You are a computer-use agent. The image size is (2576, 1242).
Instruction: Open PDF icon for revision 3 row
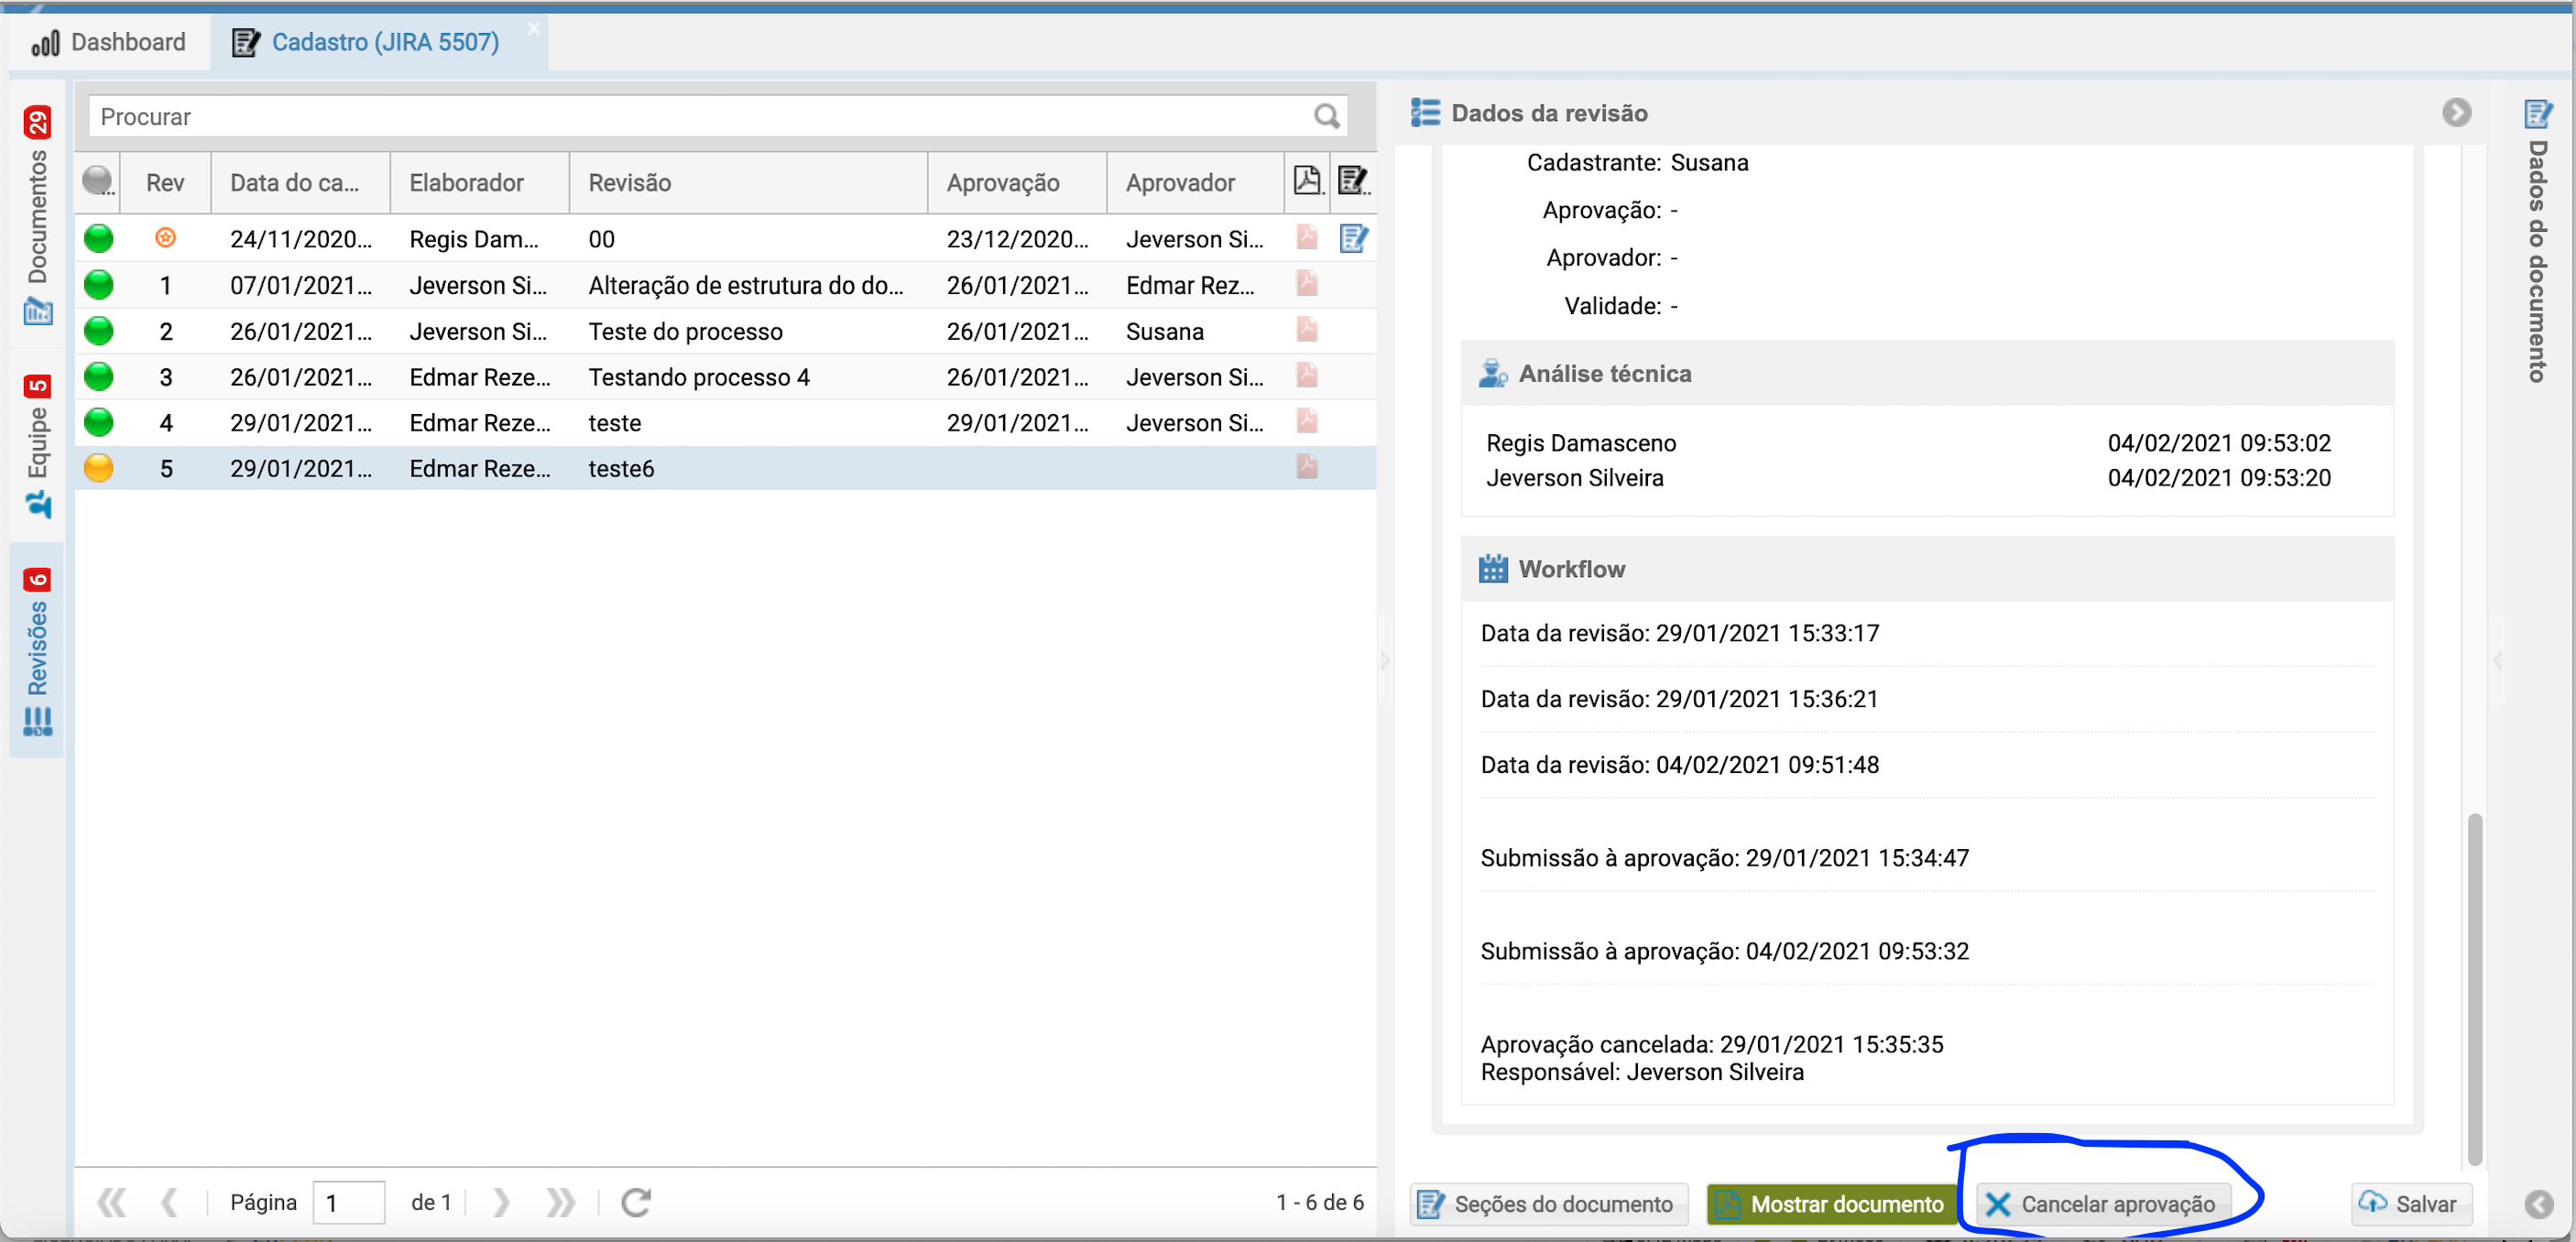click(x=1306, y=376)
